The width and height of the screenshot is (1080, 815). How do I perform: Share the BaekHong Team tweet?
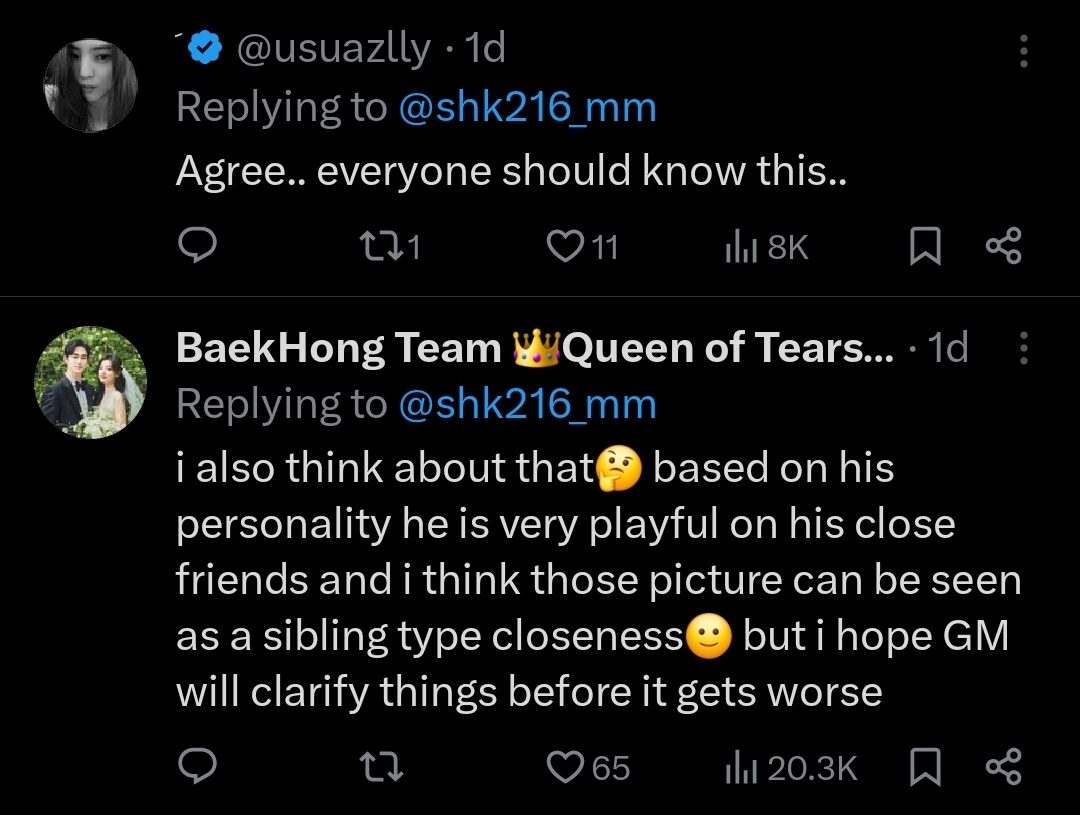1003,767
